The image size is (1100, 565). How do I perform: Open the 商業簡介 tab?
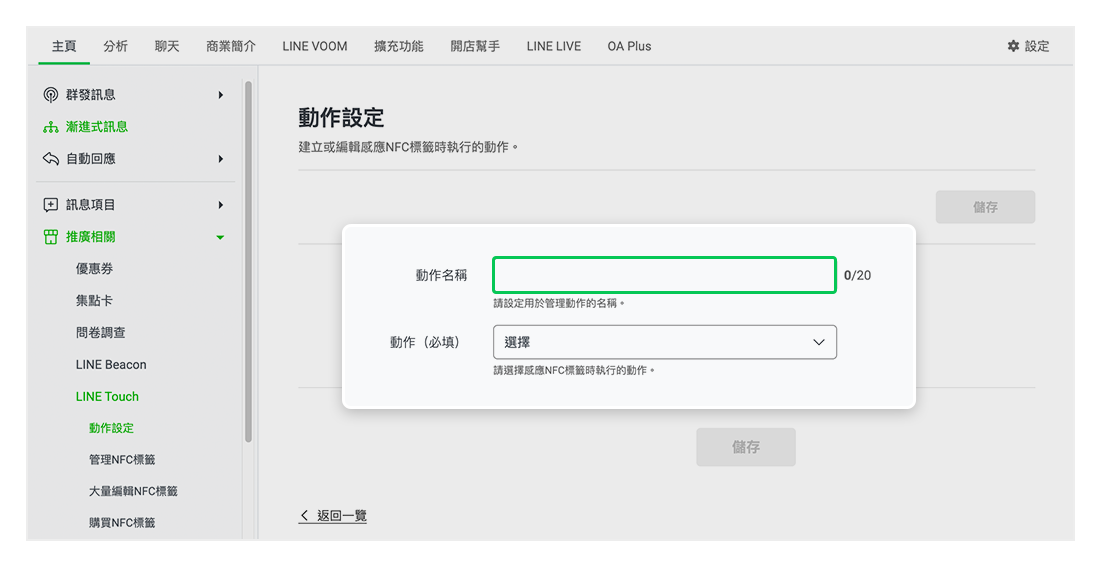231,46
